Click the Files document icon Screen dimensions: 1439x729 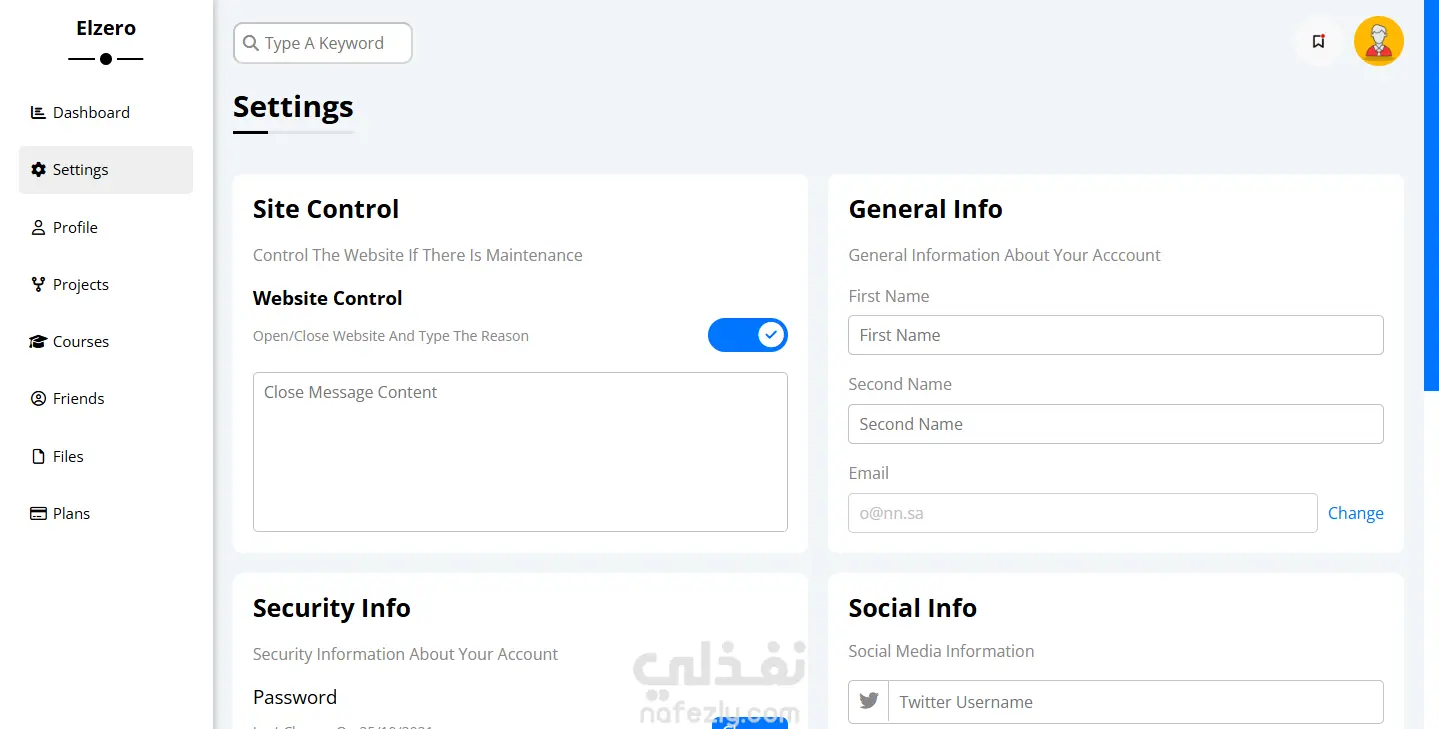(38, 457)
